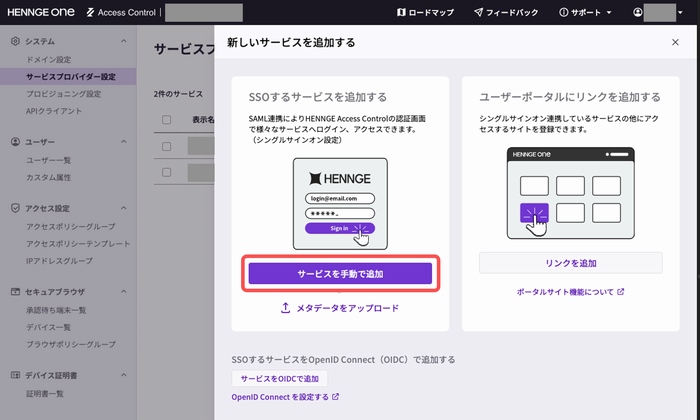Check the second service row checkbox

[167, 172]
